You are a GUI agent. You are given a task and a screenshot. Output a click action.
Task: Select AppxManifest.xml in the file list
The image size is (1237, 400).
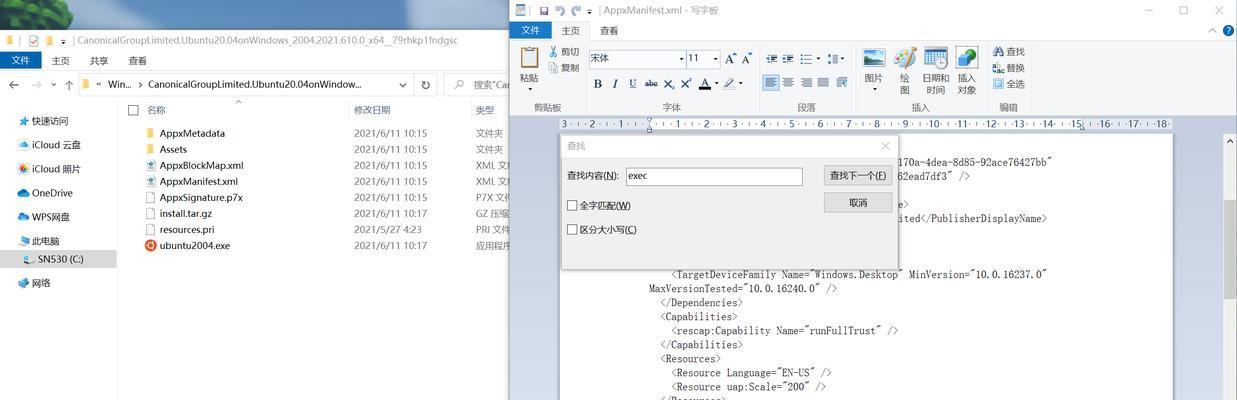tap(198, 181)
